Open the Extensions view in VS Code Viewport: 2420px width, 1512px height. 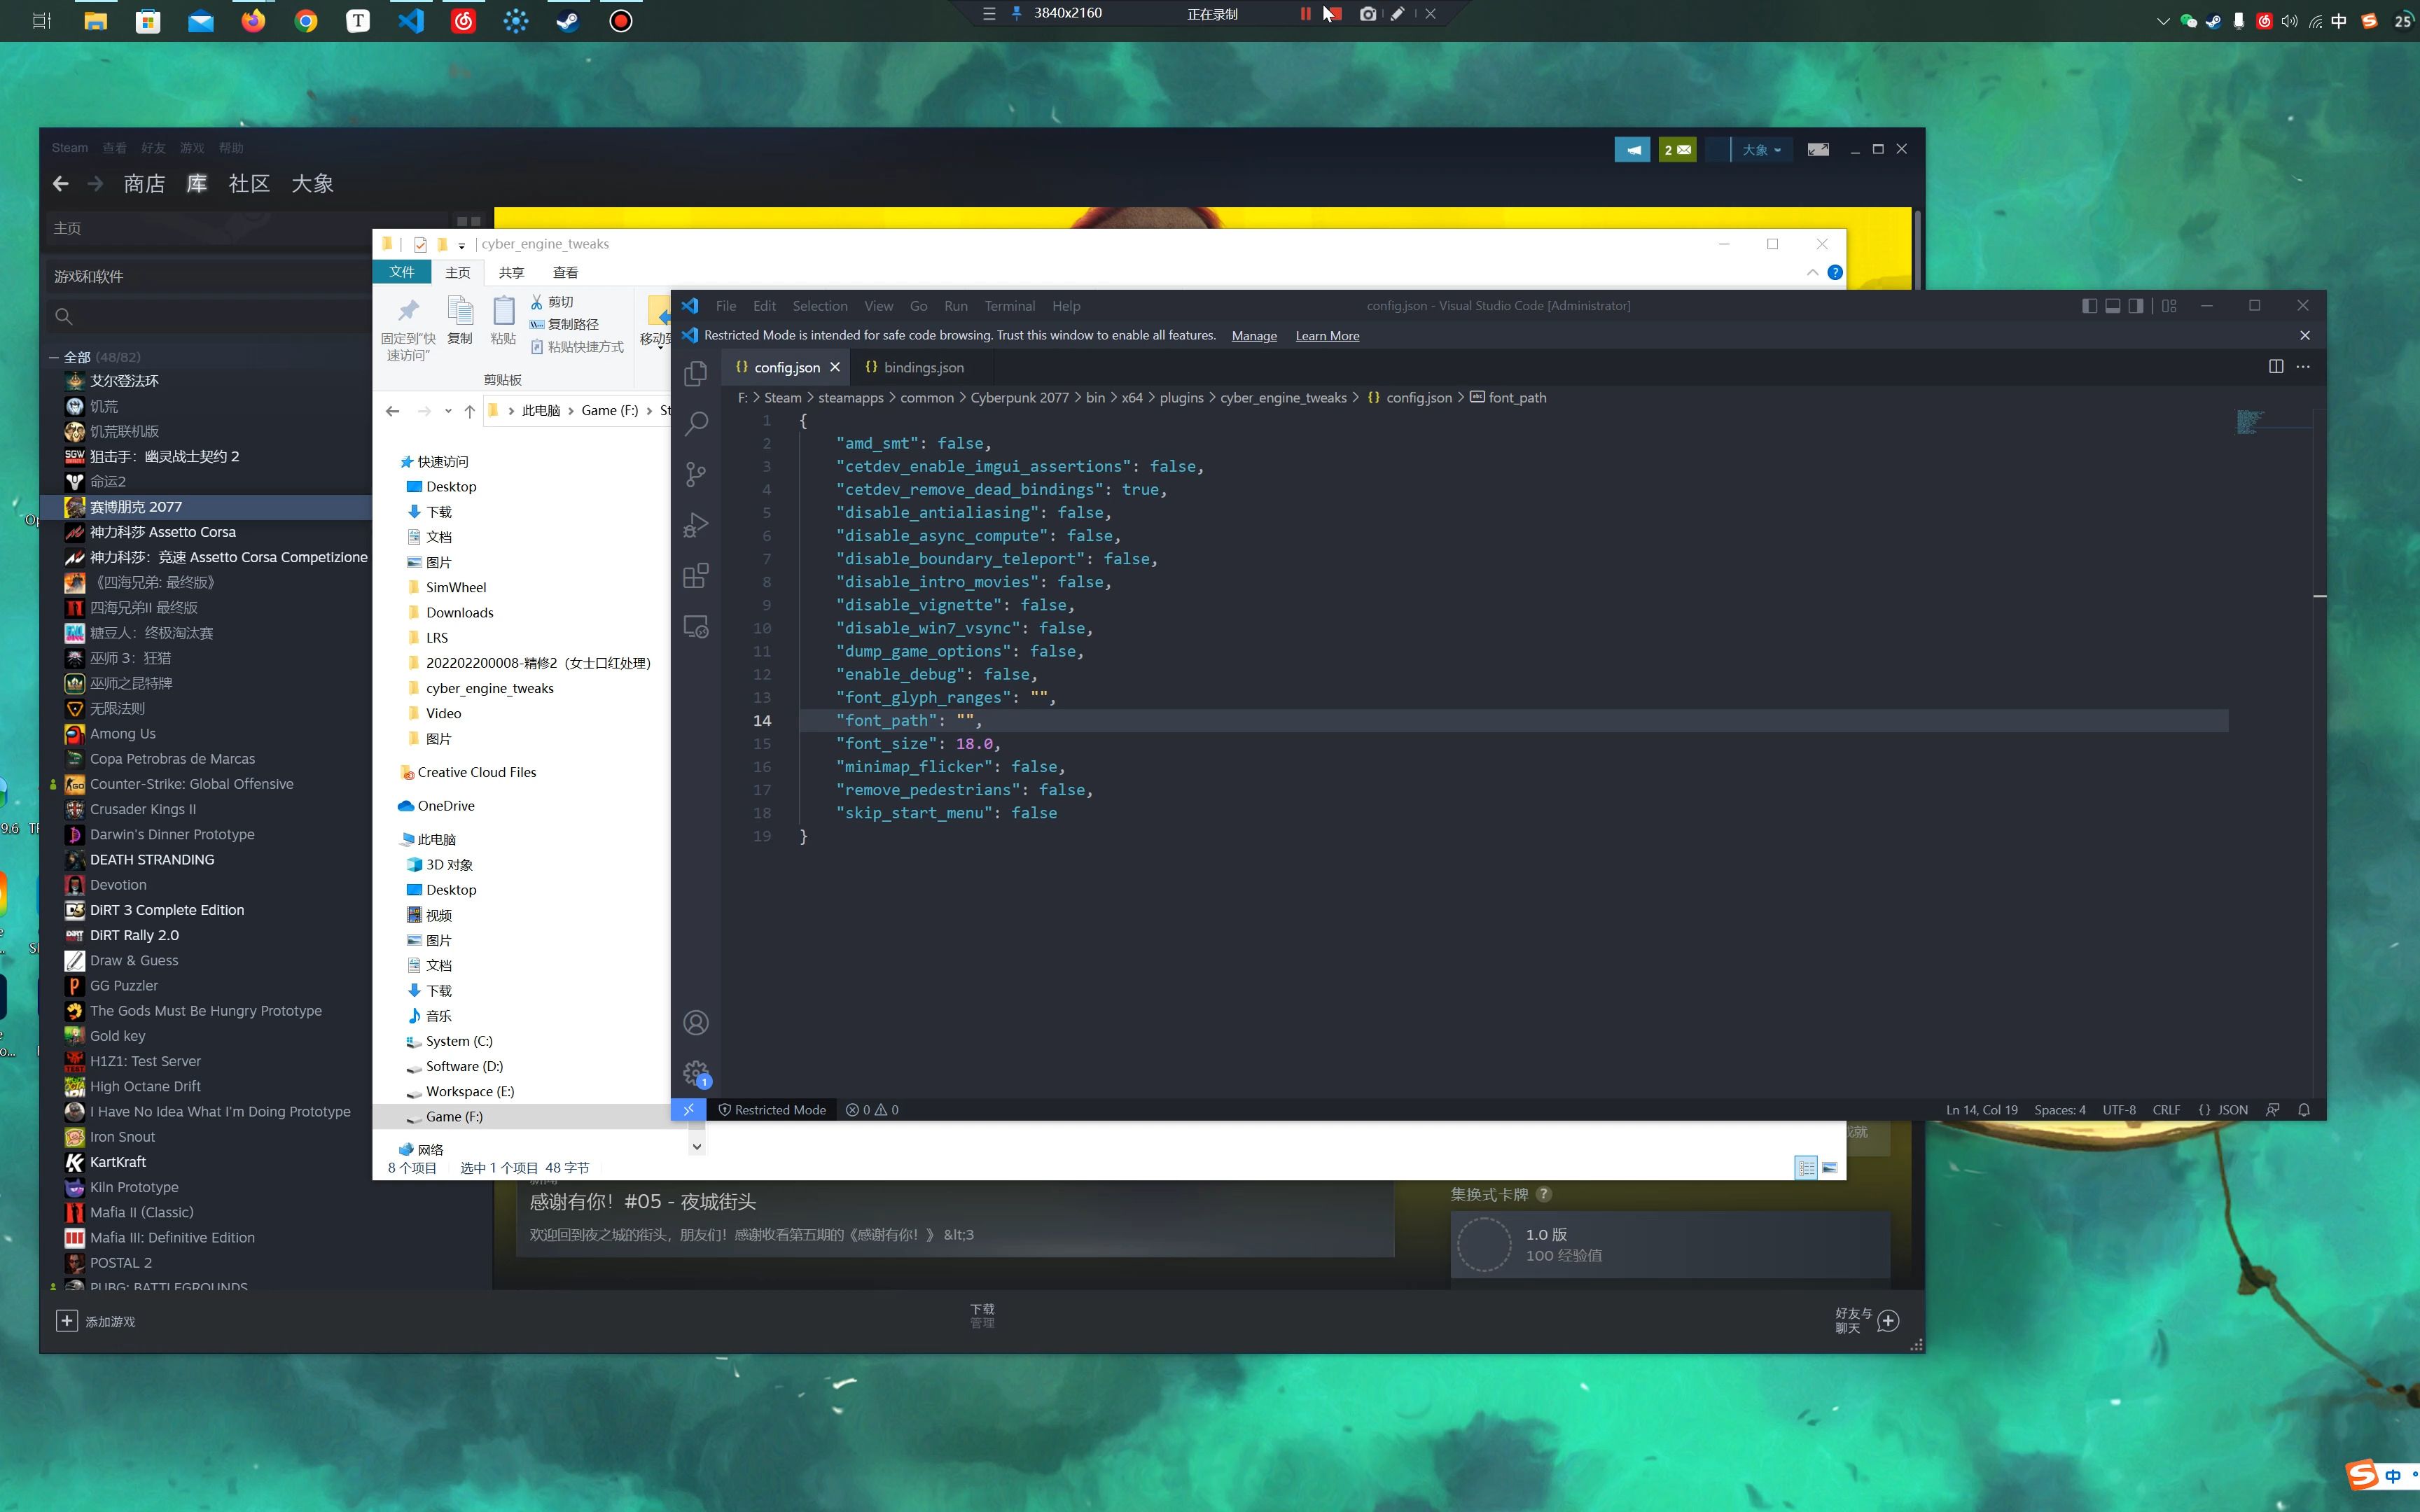696,576
